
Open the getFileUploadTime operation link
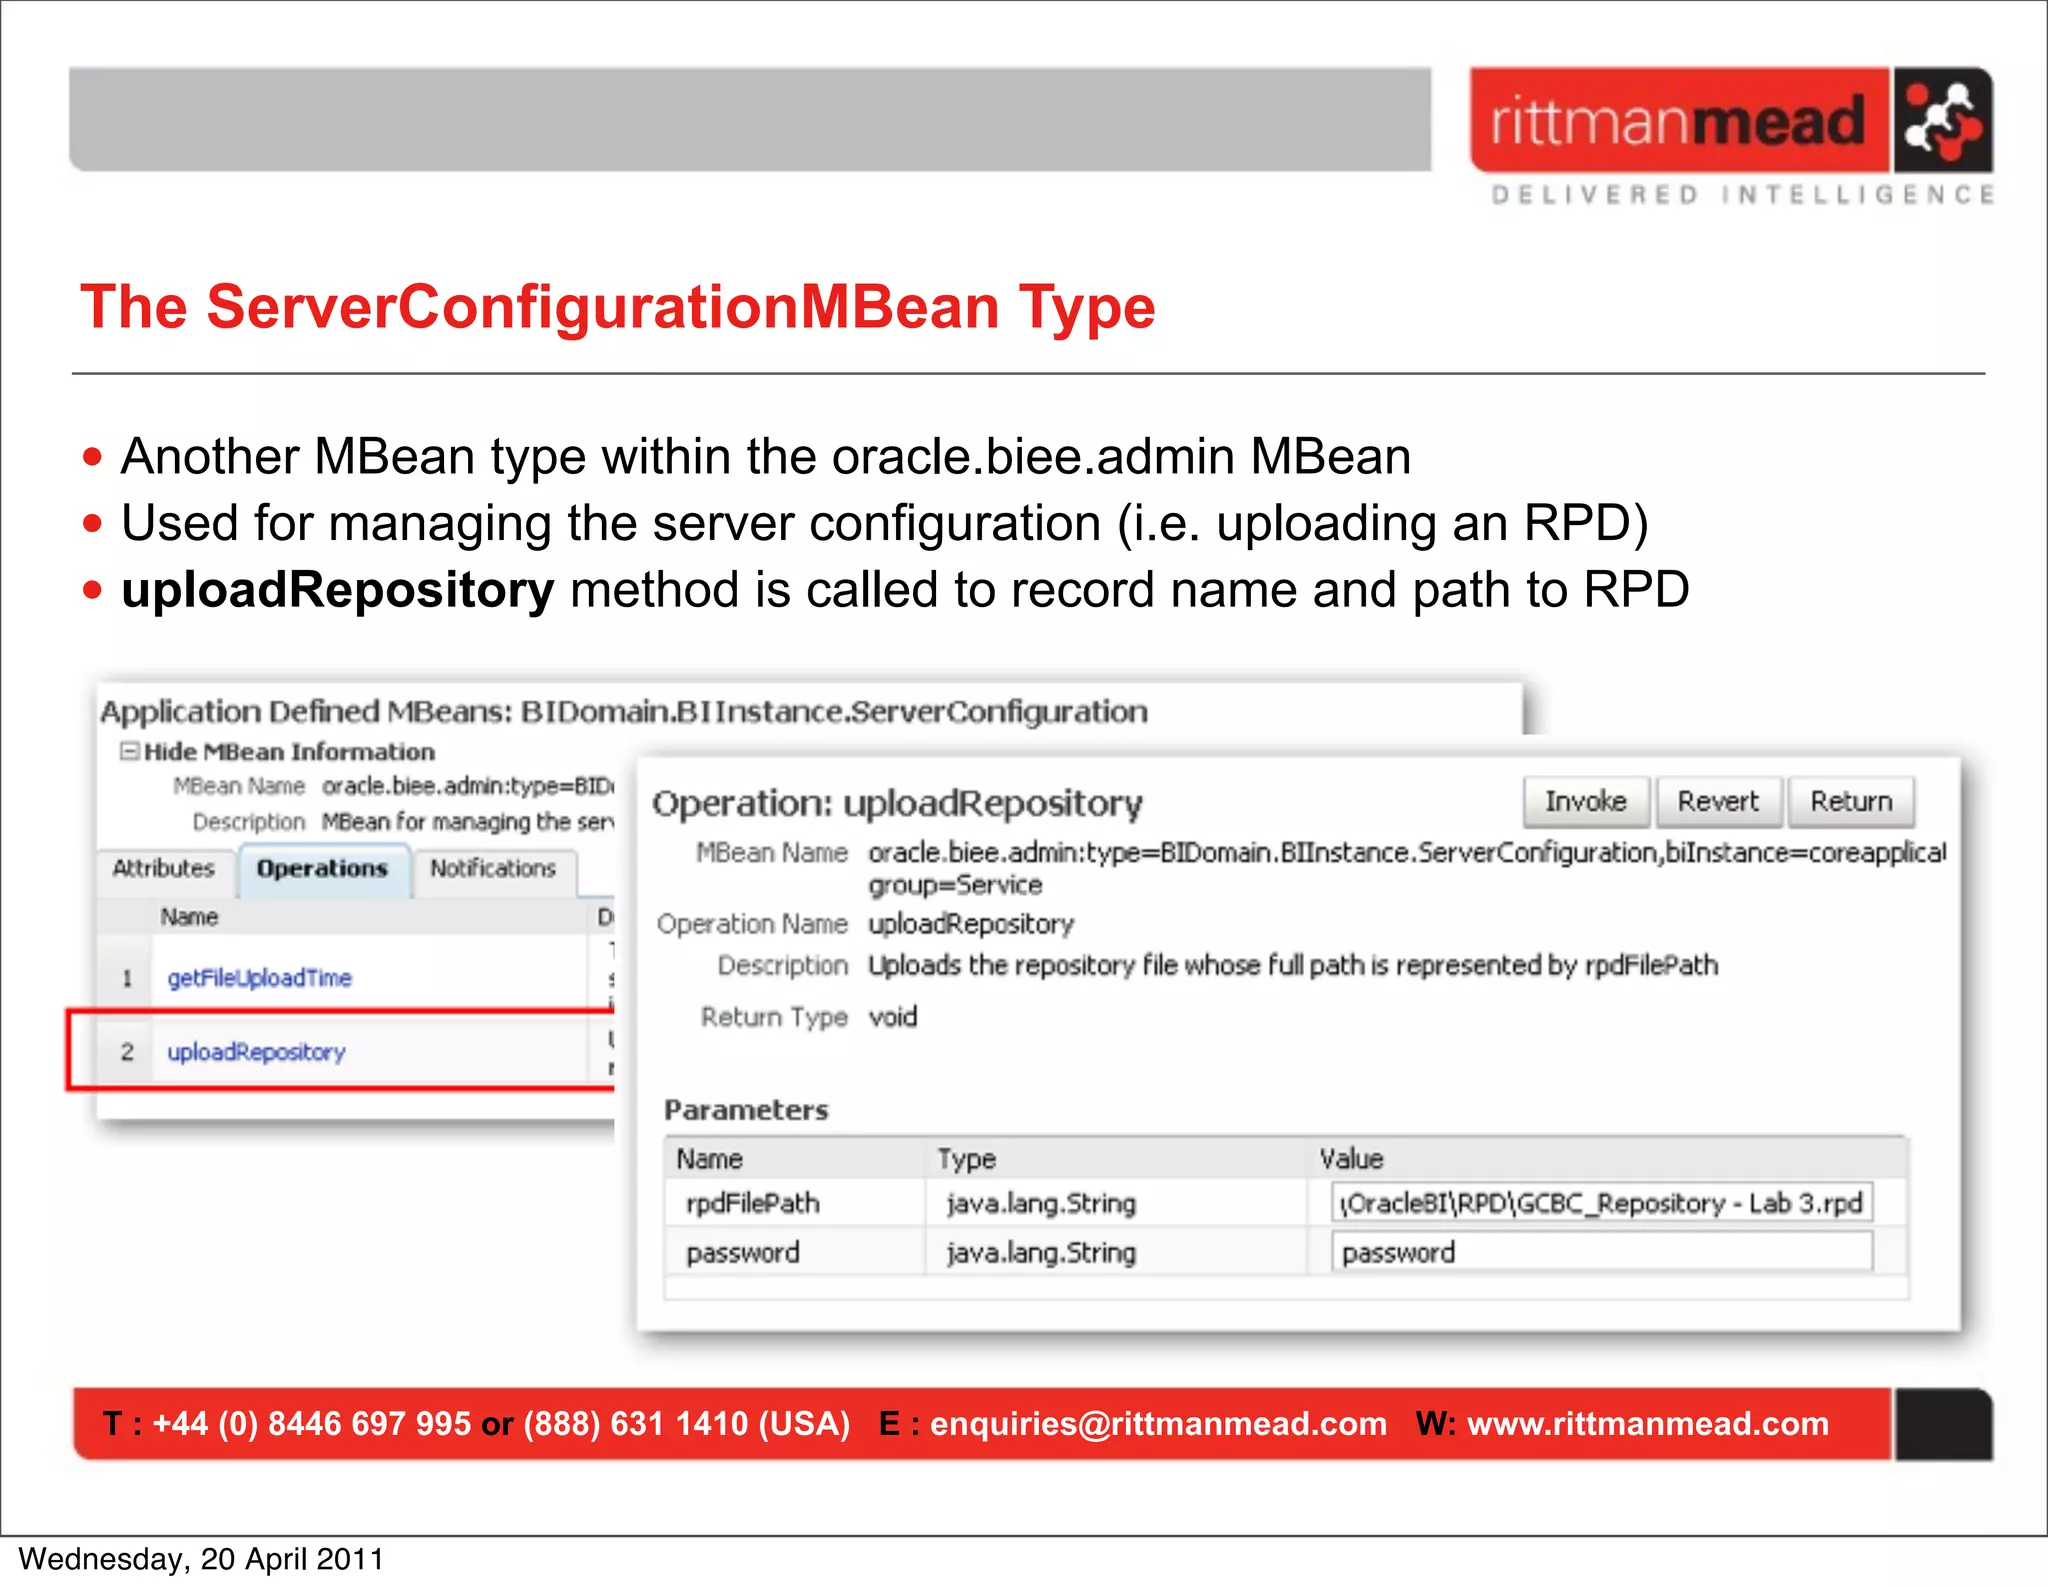click(x=260, y=978)
